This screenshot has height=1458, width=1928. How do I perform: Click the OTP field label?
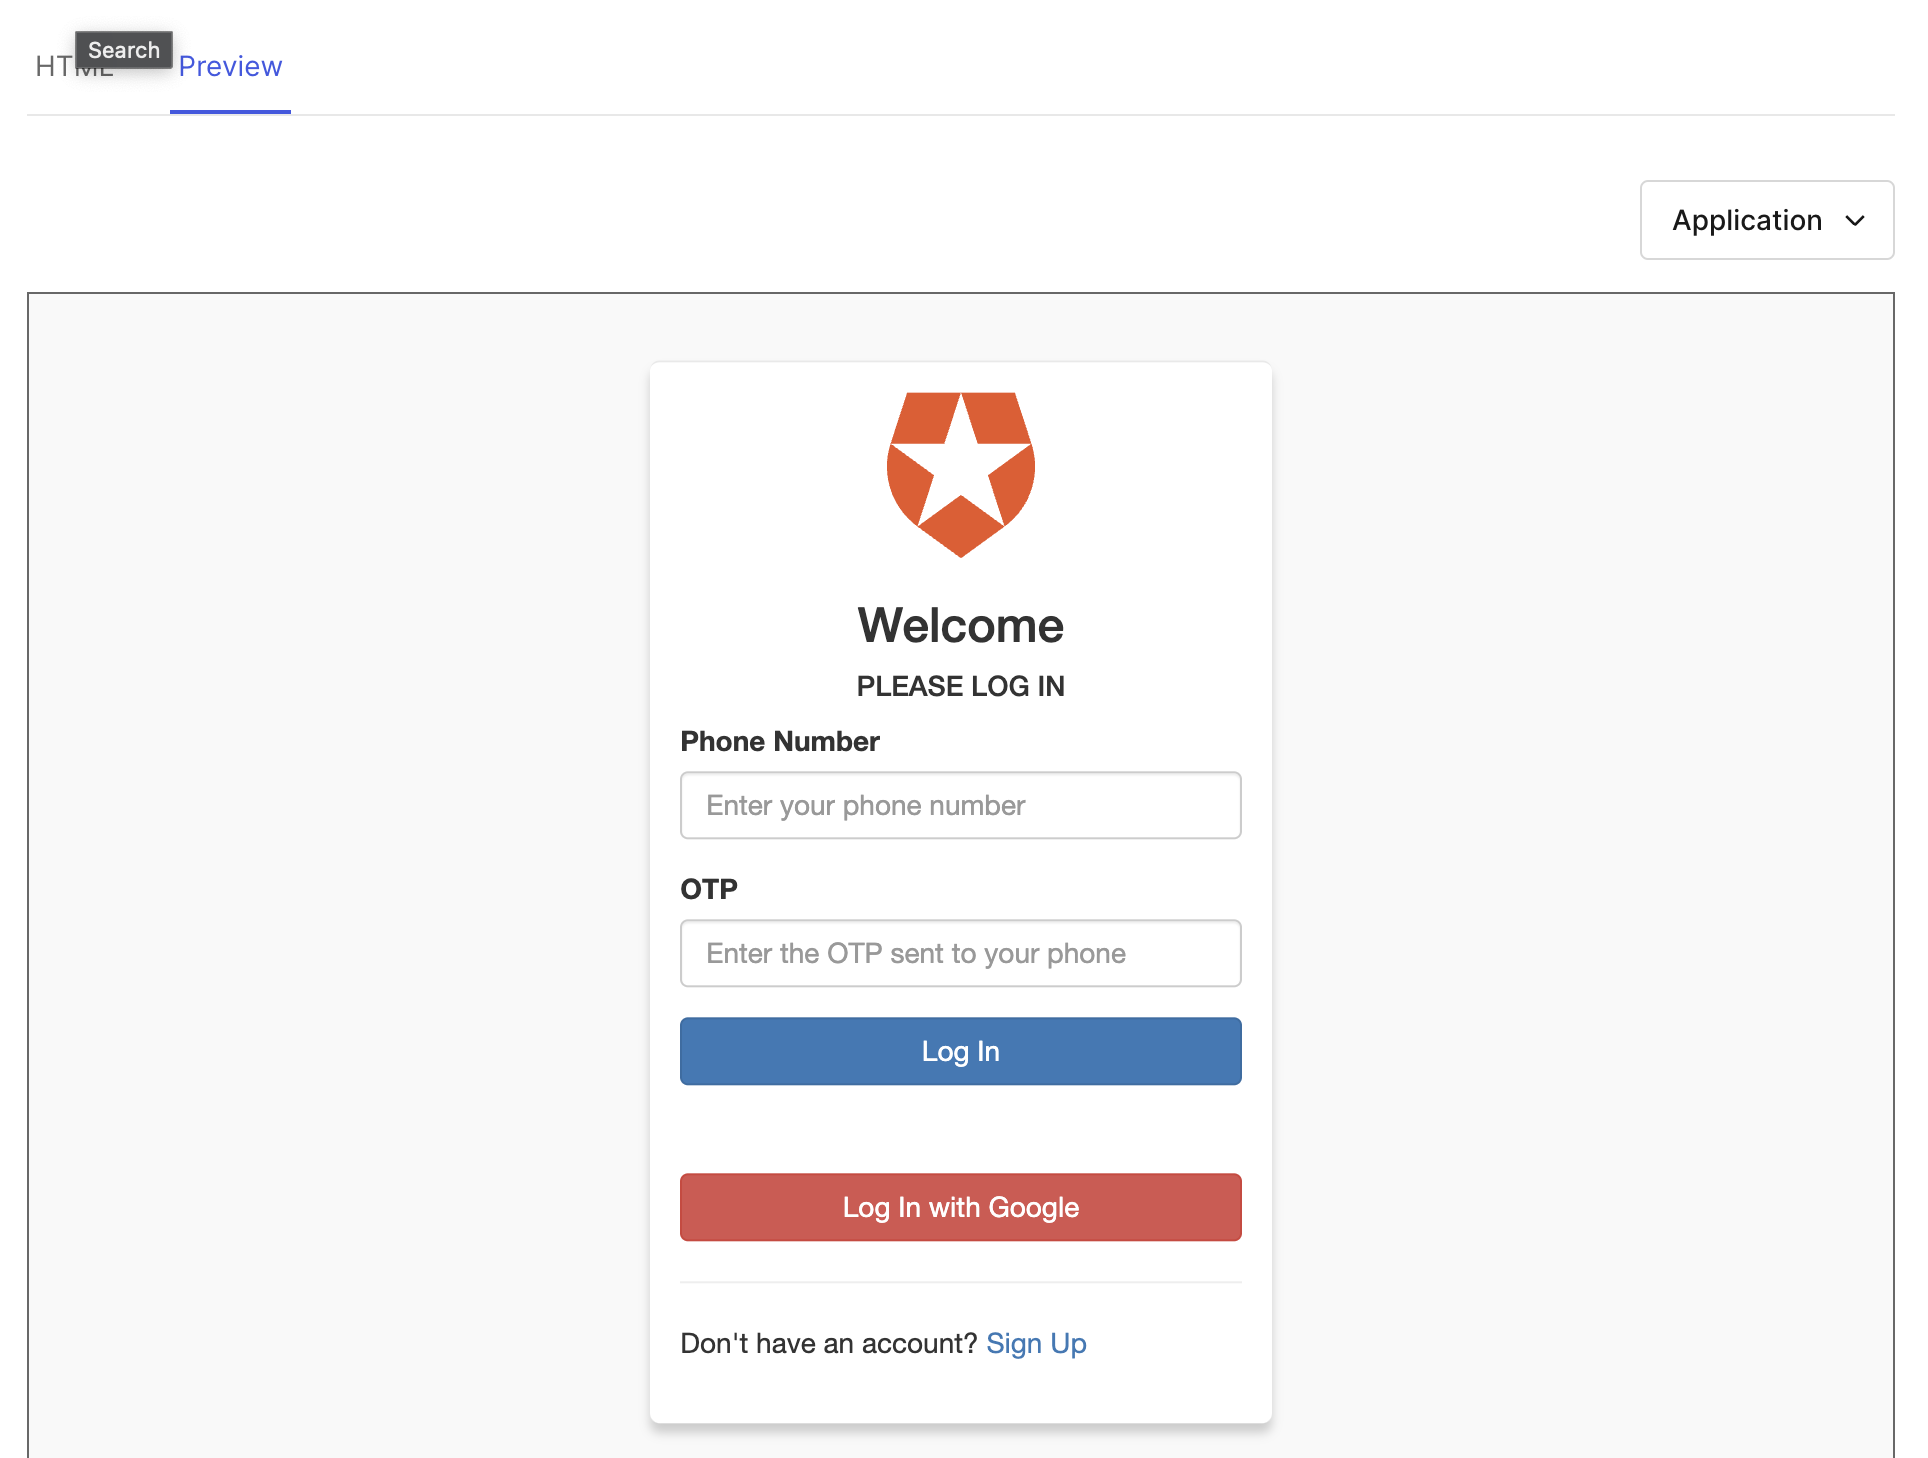click(x=708, y=889)
